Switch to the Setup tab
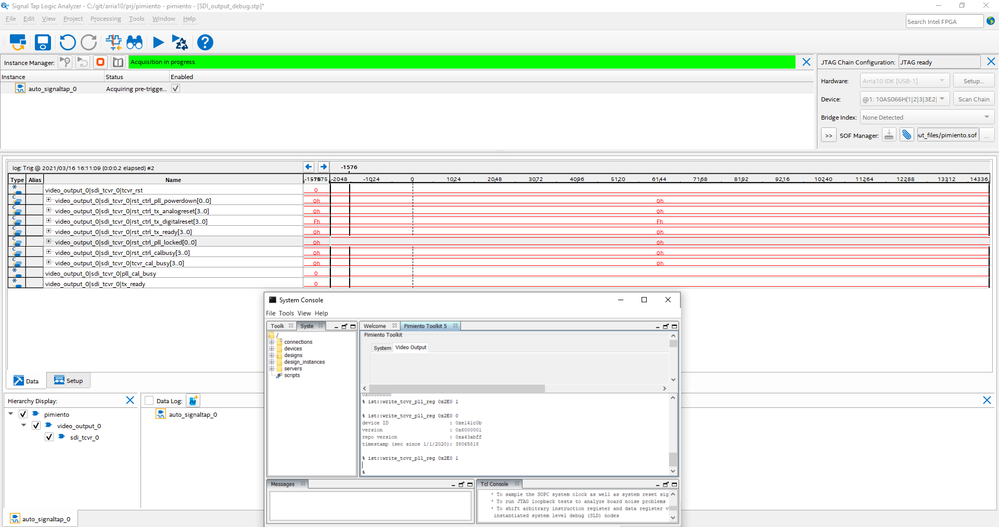999x527 pixels. pos(69,381)
